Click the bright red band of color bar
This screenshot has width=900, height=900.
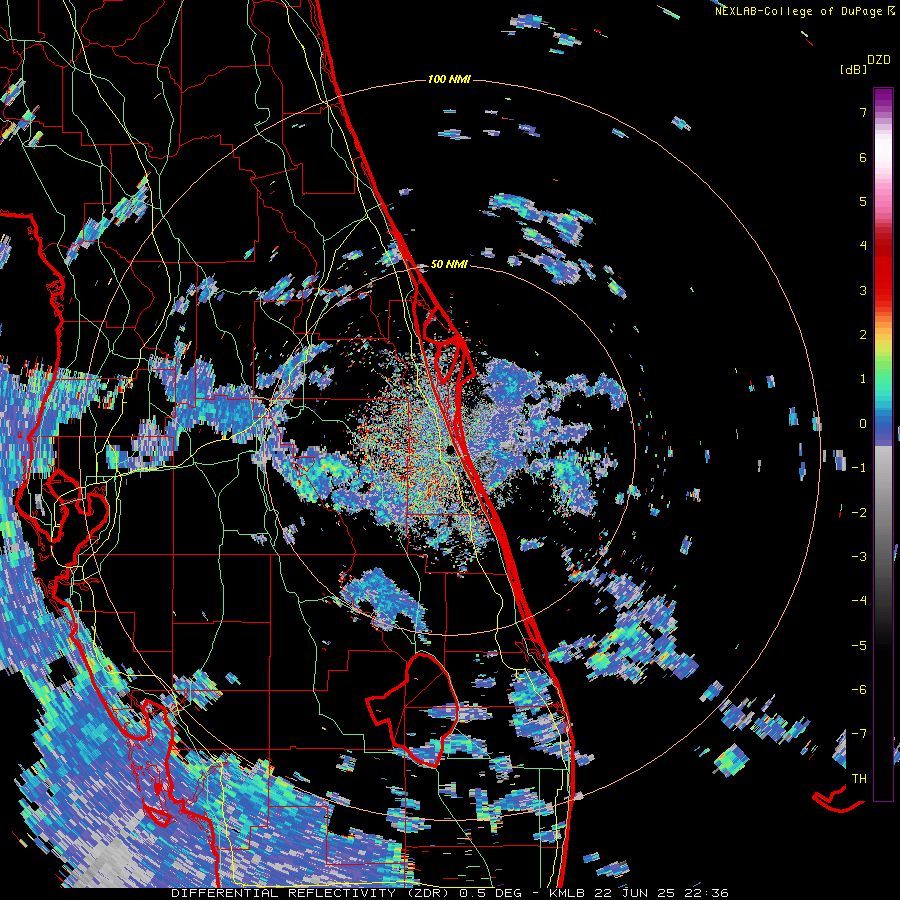point(883,278)
